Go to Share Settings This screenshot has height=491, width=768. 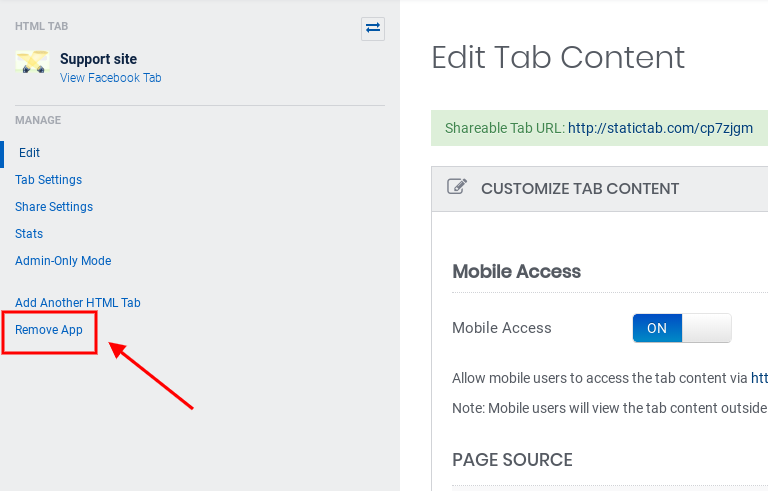(x=54, y=207)
